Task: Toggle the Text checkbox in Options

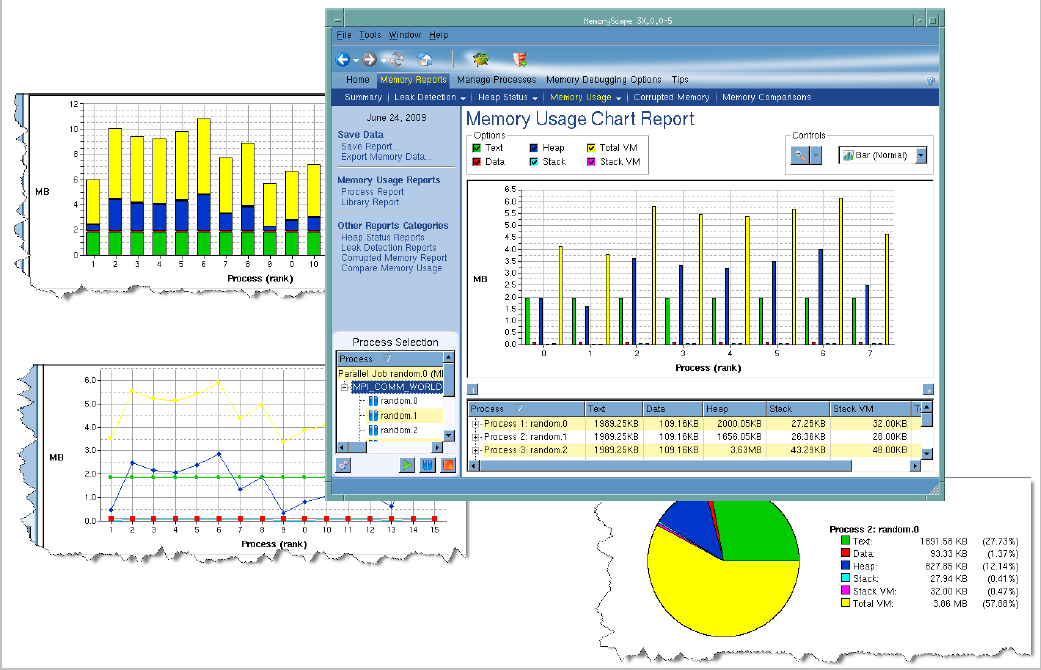Action: 477,148
